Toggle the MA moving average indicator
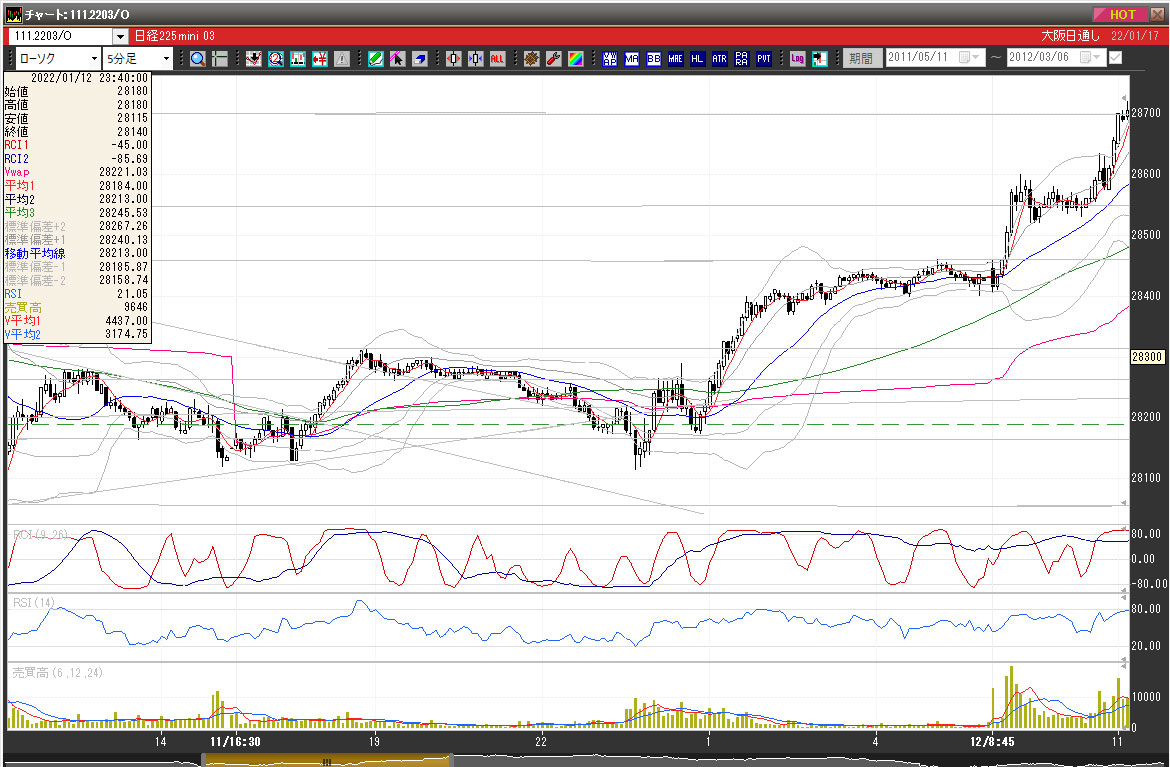Image resolution: width=1170 pixels, height=767 pixels. click(631, 58)
